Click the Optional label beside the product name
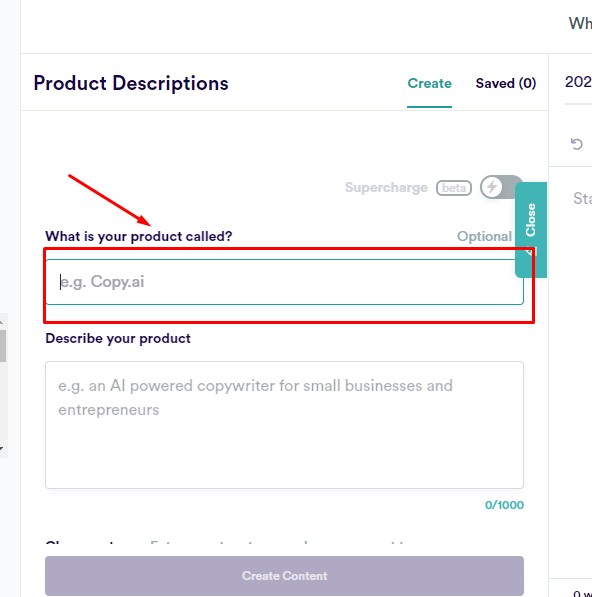 484,236
